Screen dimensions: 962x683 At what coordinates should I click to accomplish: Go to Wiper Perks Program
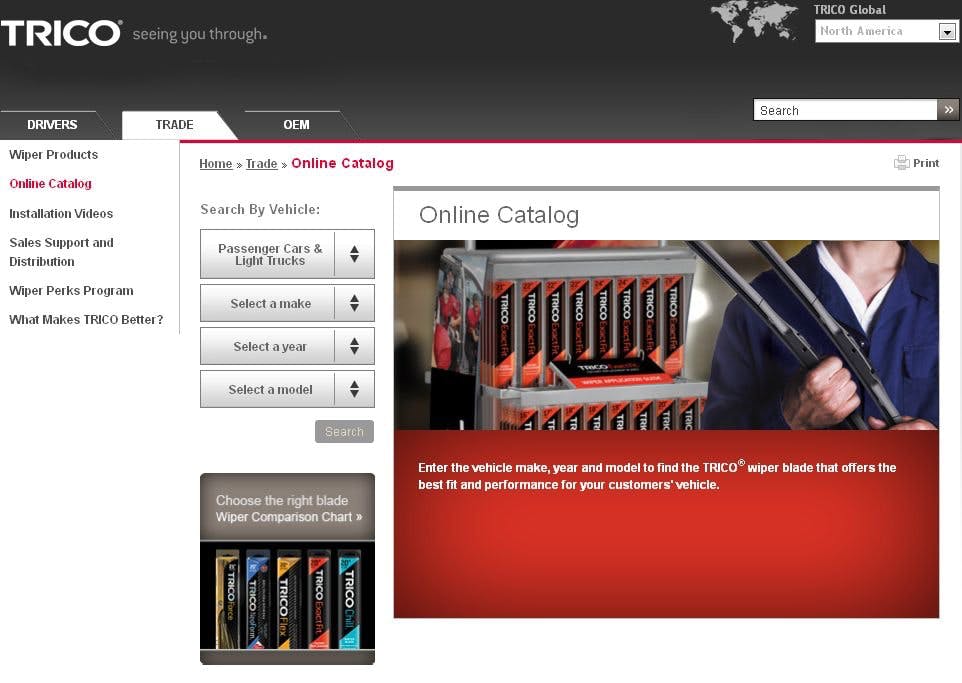tap(71, 291)
